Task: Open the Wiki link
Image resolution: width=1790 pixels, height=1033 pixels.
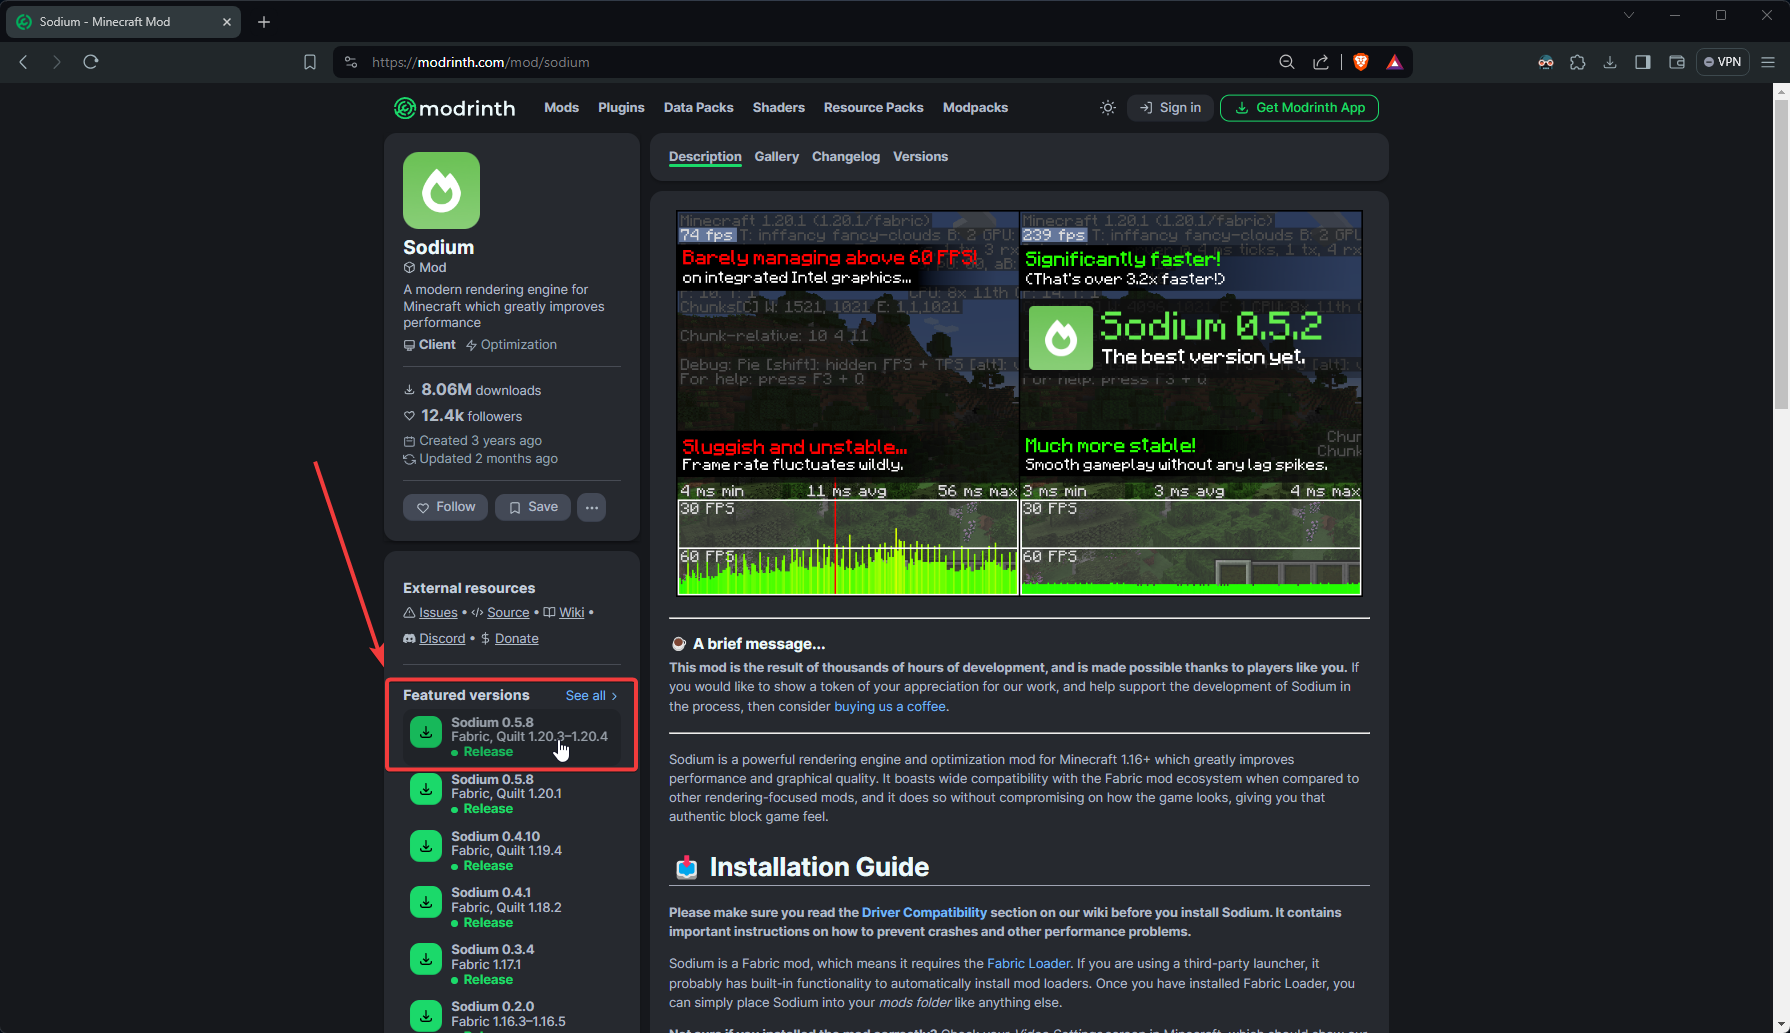Action: pos(571,613)
